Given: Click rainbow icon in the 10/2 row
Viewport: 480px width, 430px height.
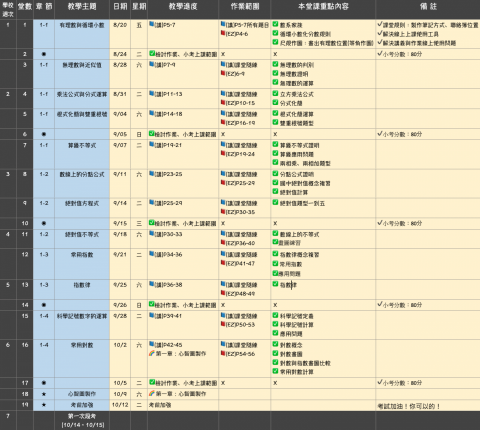Looking at the screenshot, I should coord(152,353).
